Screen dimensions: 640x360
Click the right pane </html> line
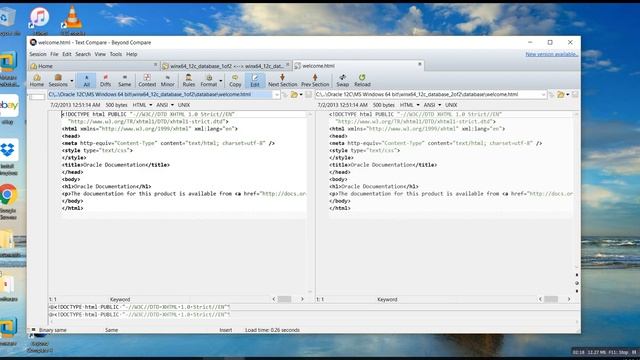coord(340,208)
